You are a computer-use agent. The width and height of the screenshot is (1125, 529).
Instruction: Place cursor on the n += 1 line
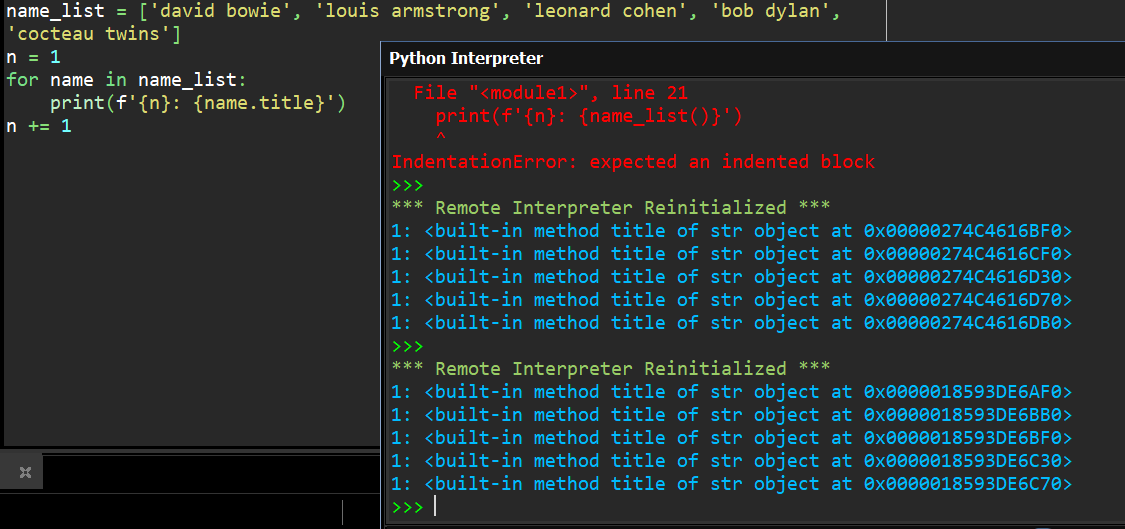click(x=38, y=126)
